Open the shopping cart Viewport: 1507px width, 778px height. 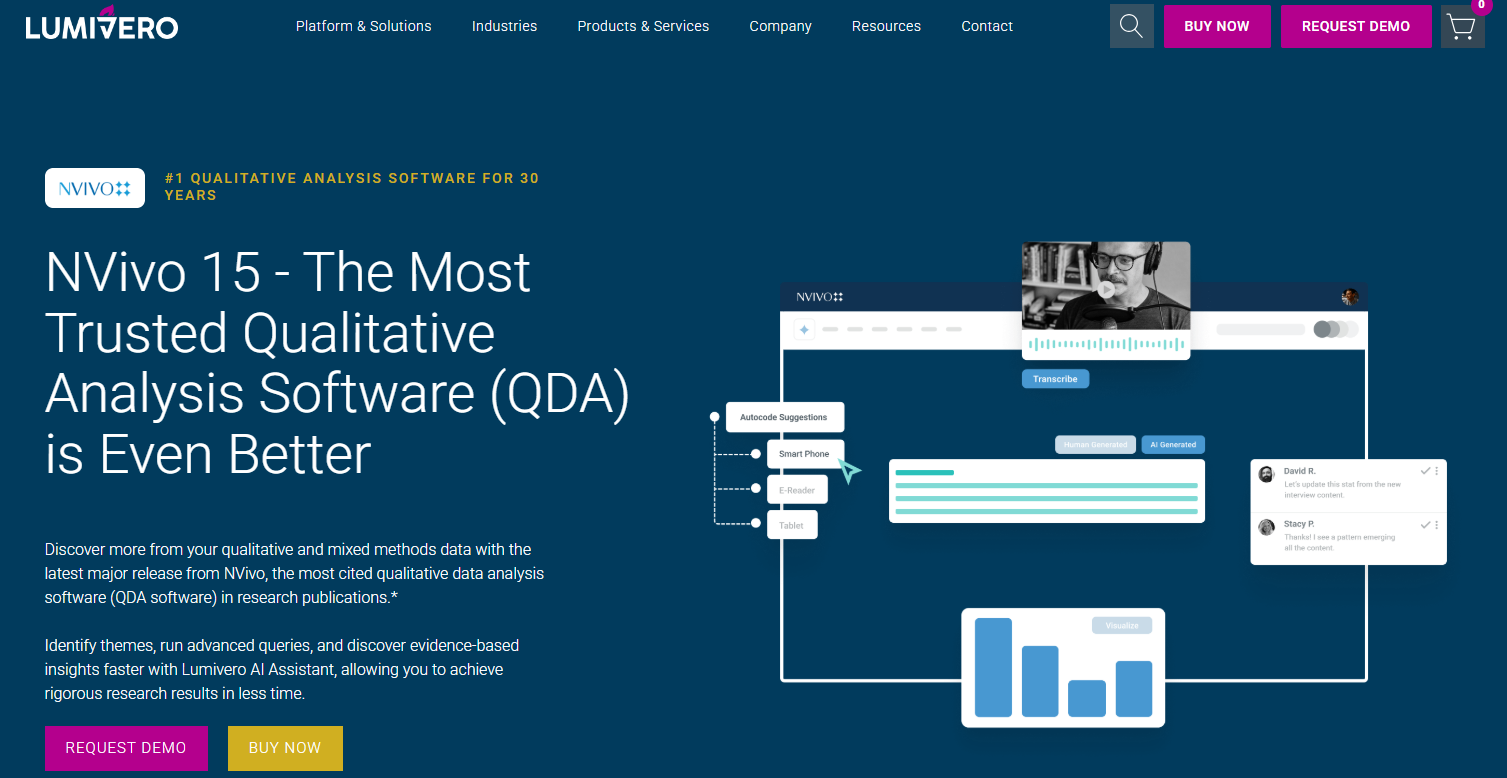(x=1462, y=27)
